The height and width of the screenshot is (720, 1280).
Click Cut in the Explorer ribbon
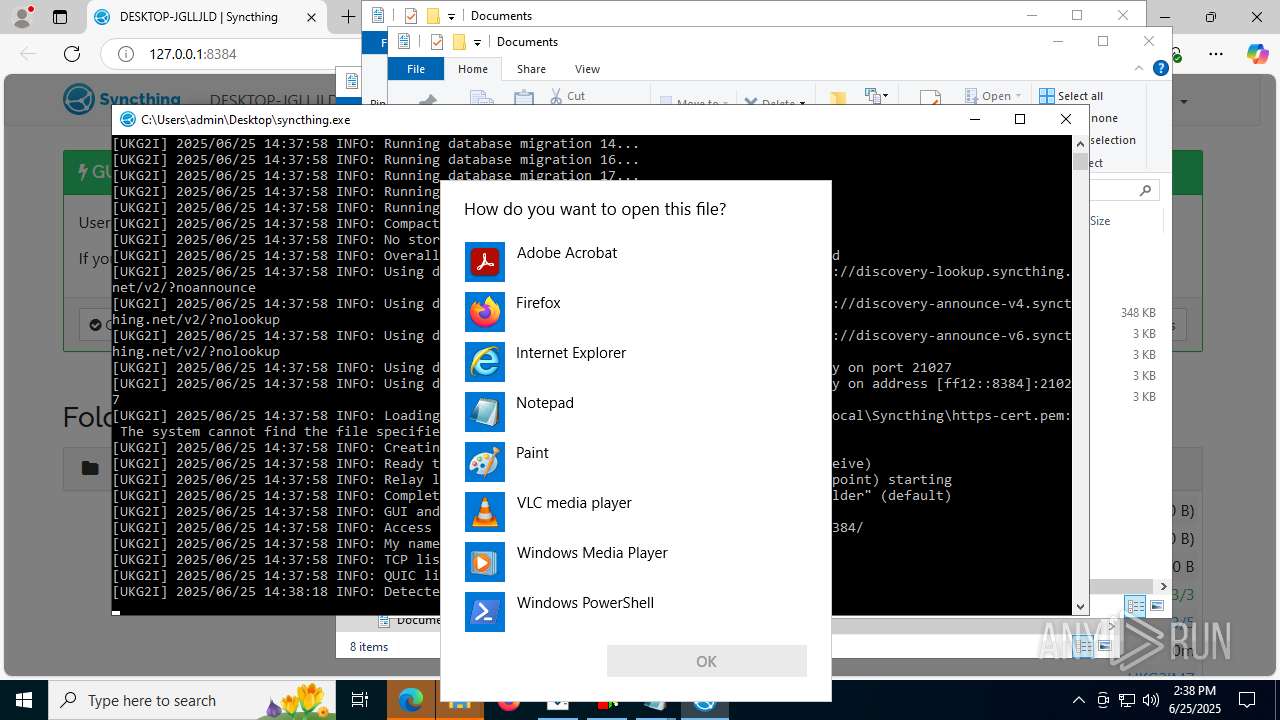click(567, 96)
